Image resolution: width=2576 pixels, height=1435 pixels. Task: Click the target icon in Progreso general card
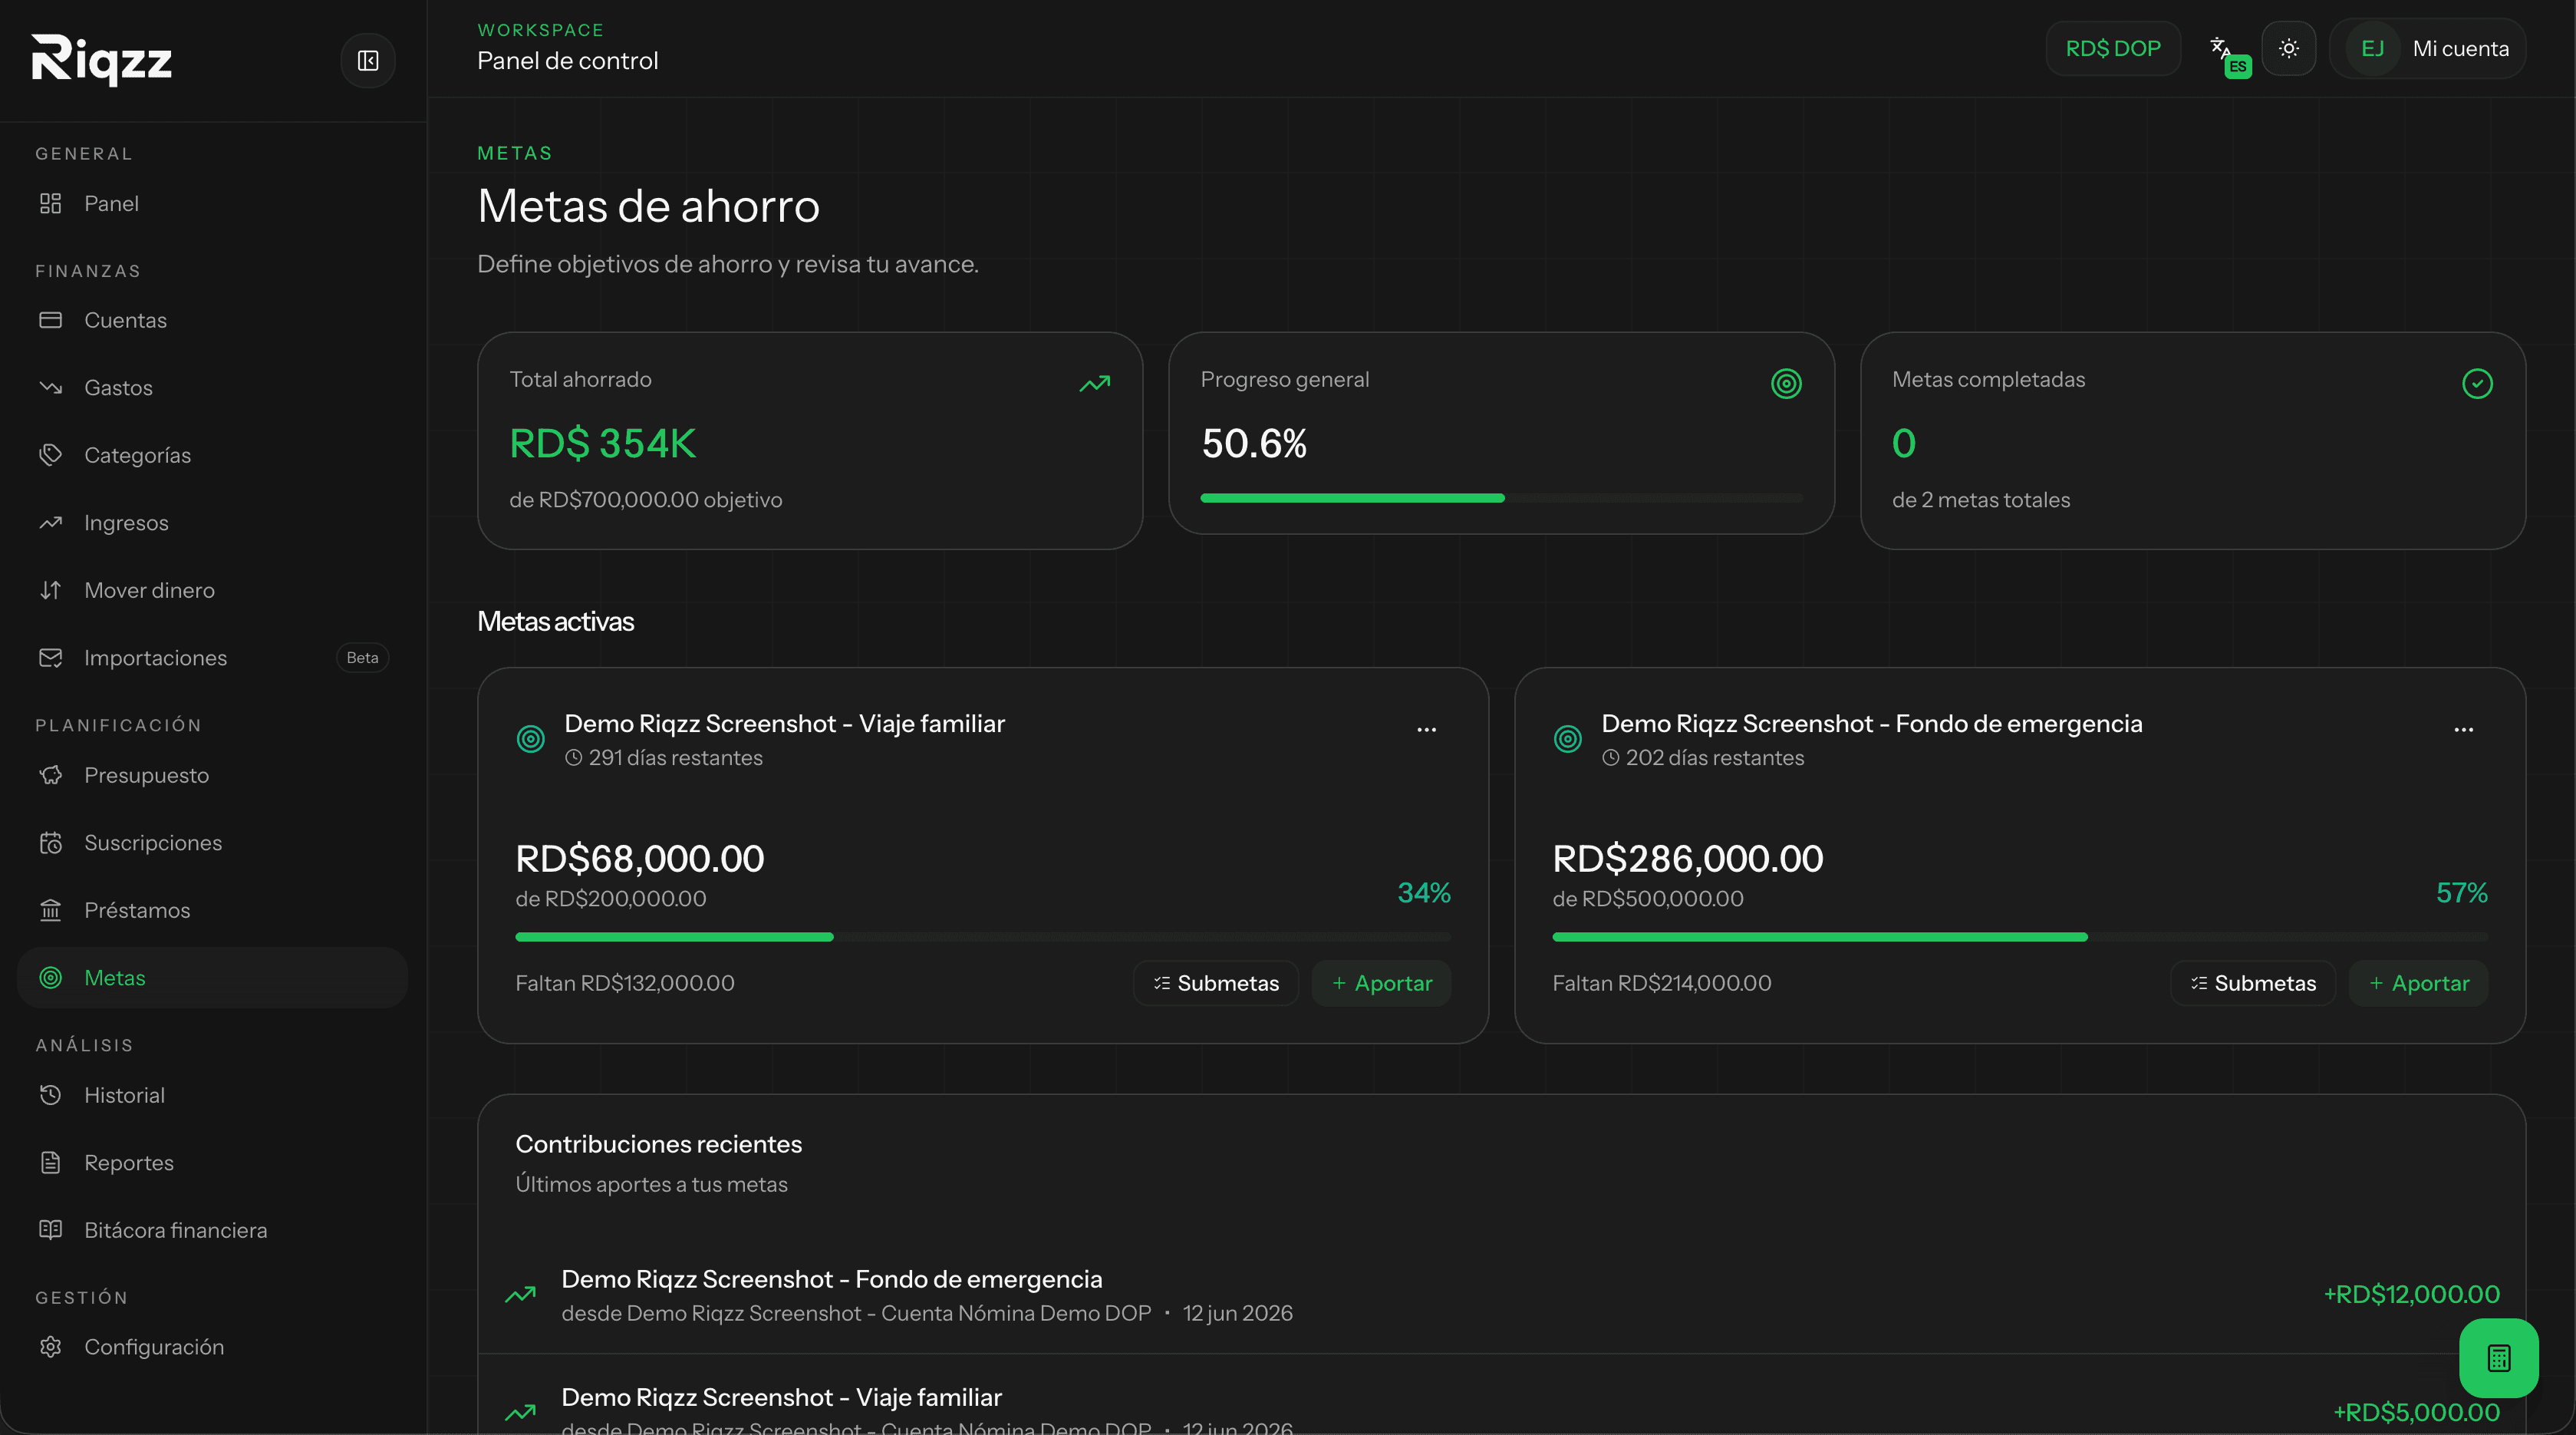click(1786, 384)
